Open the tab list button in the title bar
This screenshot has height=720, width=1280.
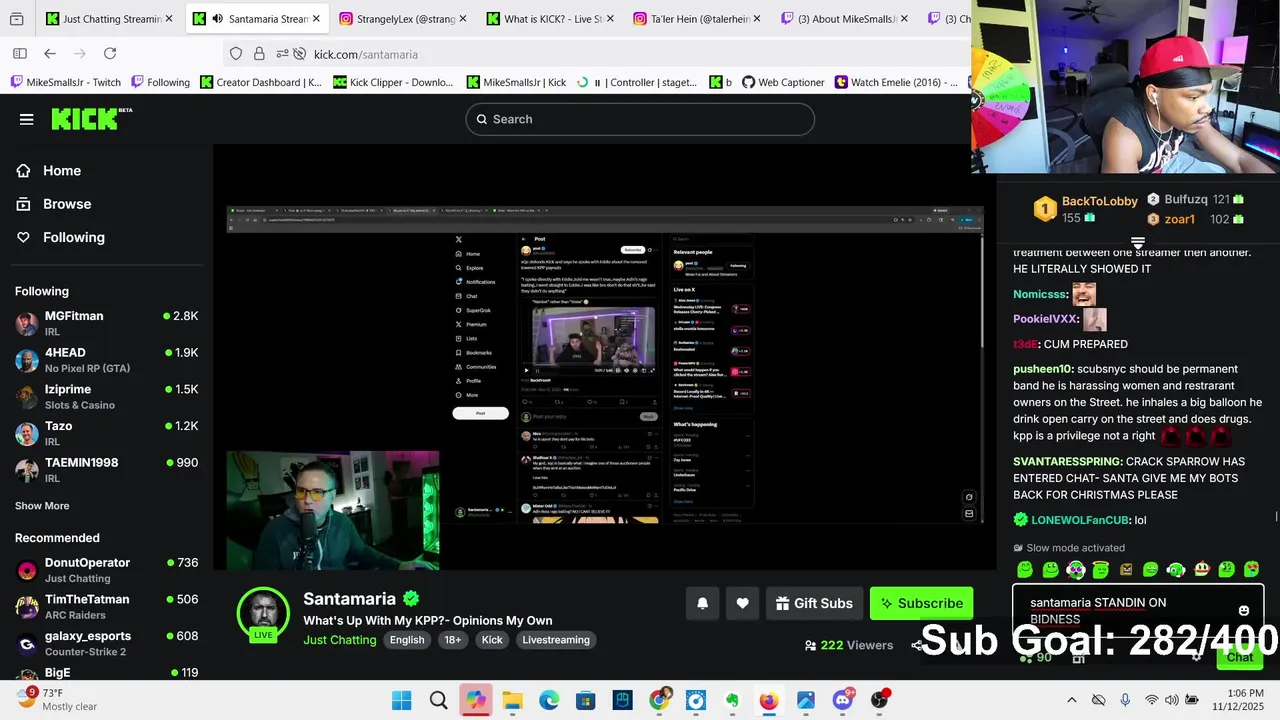pos(17,19)
